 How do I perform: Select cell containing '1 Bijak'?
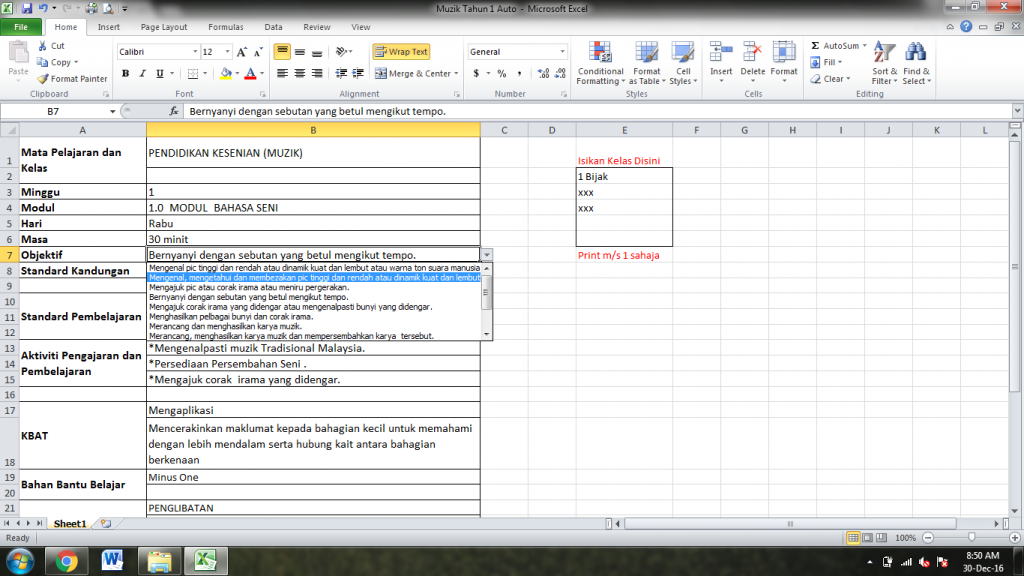624,176
